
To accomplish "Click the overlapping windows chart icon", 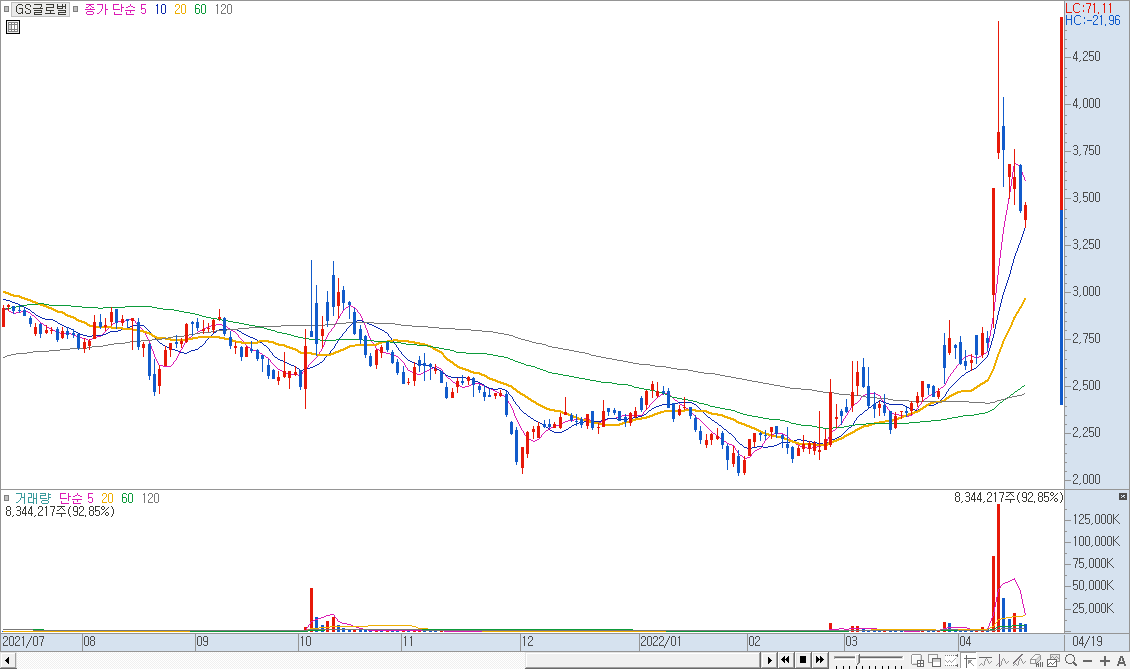I will click(x=935, y=660).
